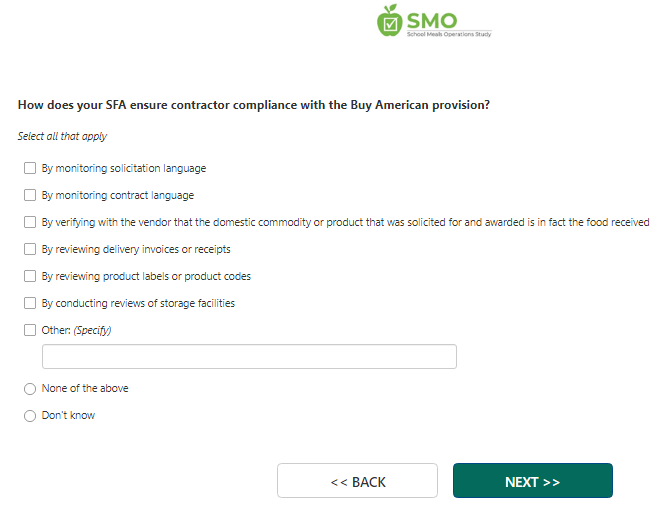Screen dimensions: 665x521
Task: Check 'By reviewing delivery invoices or receipts' box
Action: pyautogui.click(x=30, y=249)
